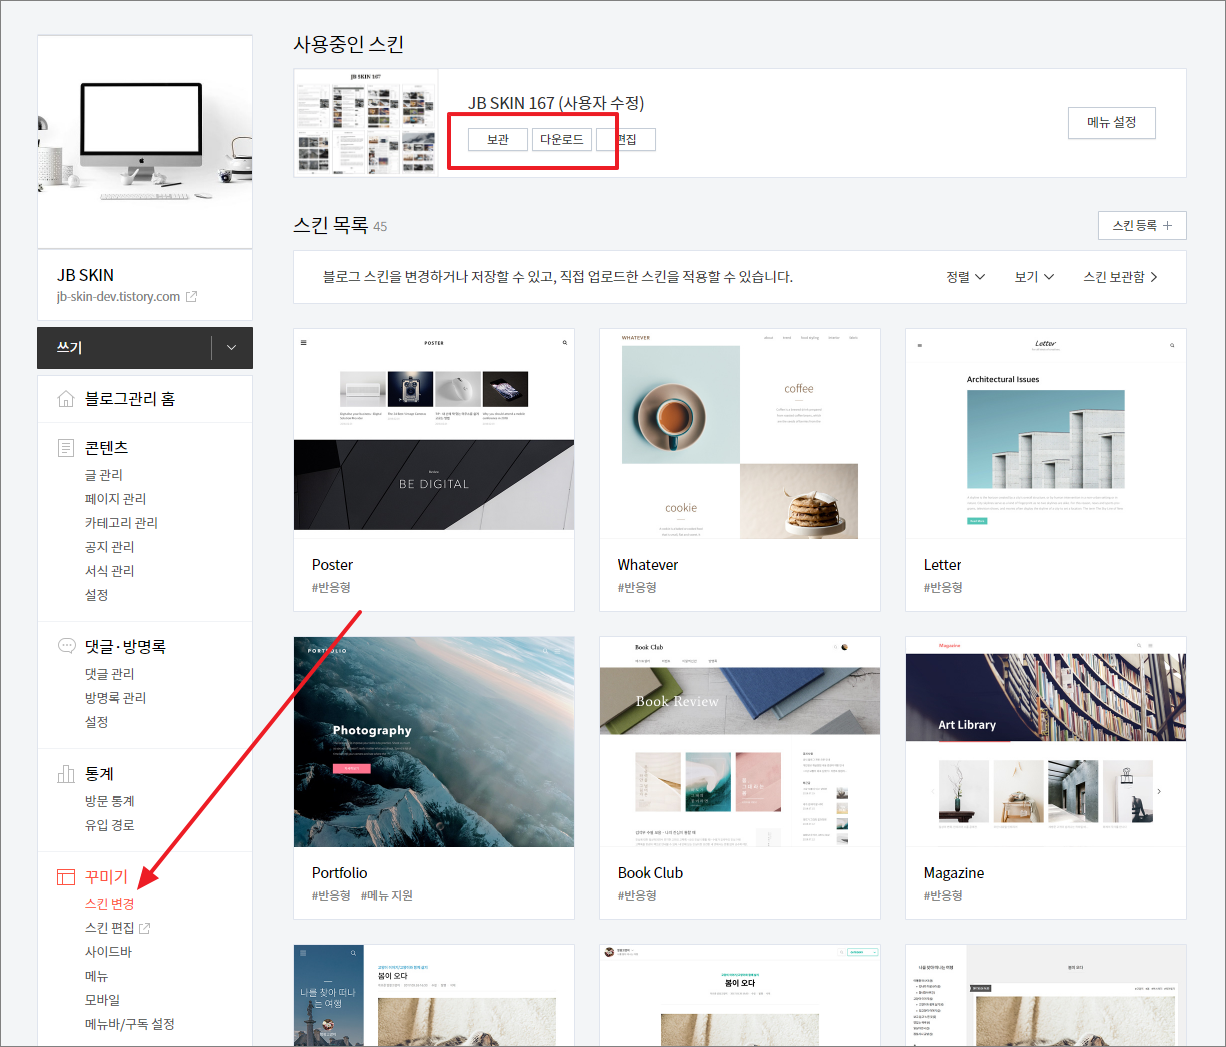Open 스킨 보관함 skin storage

coord(1120,277)
